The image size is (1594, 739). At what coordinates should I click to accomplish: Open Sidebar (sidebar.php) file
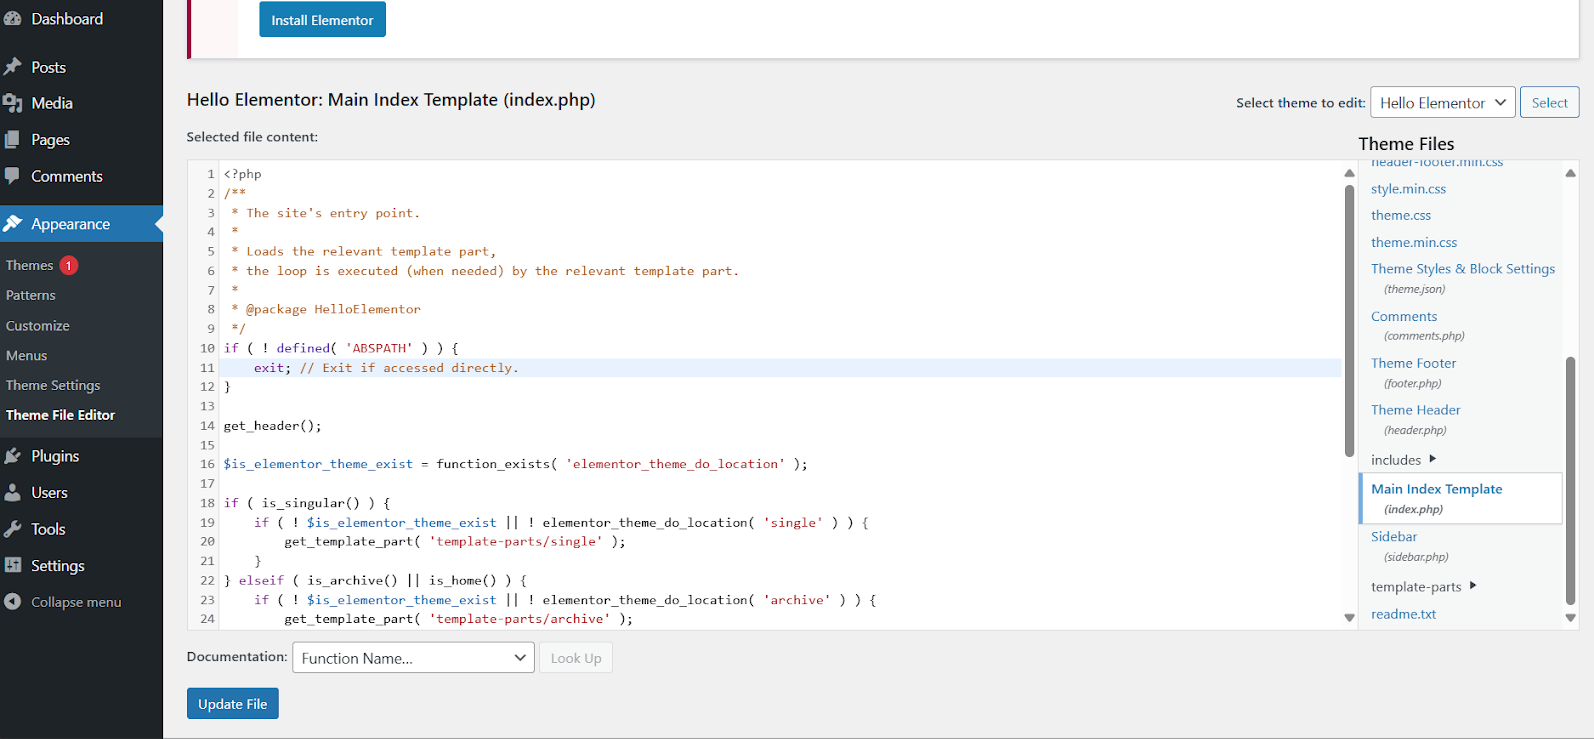[x=1394, y=537]
